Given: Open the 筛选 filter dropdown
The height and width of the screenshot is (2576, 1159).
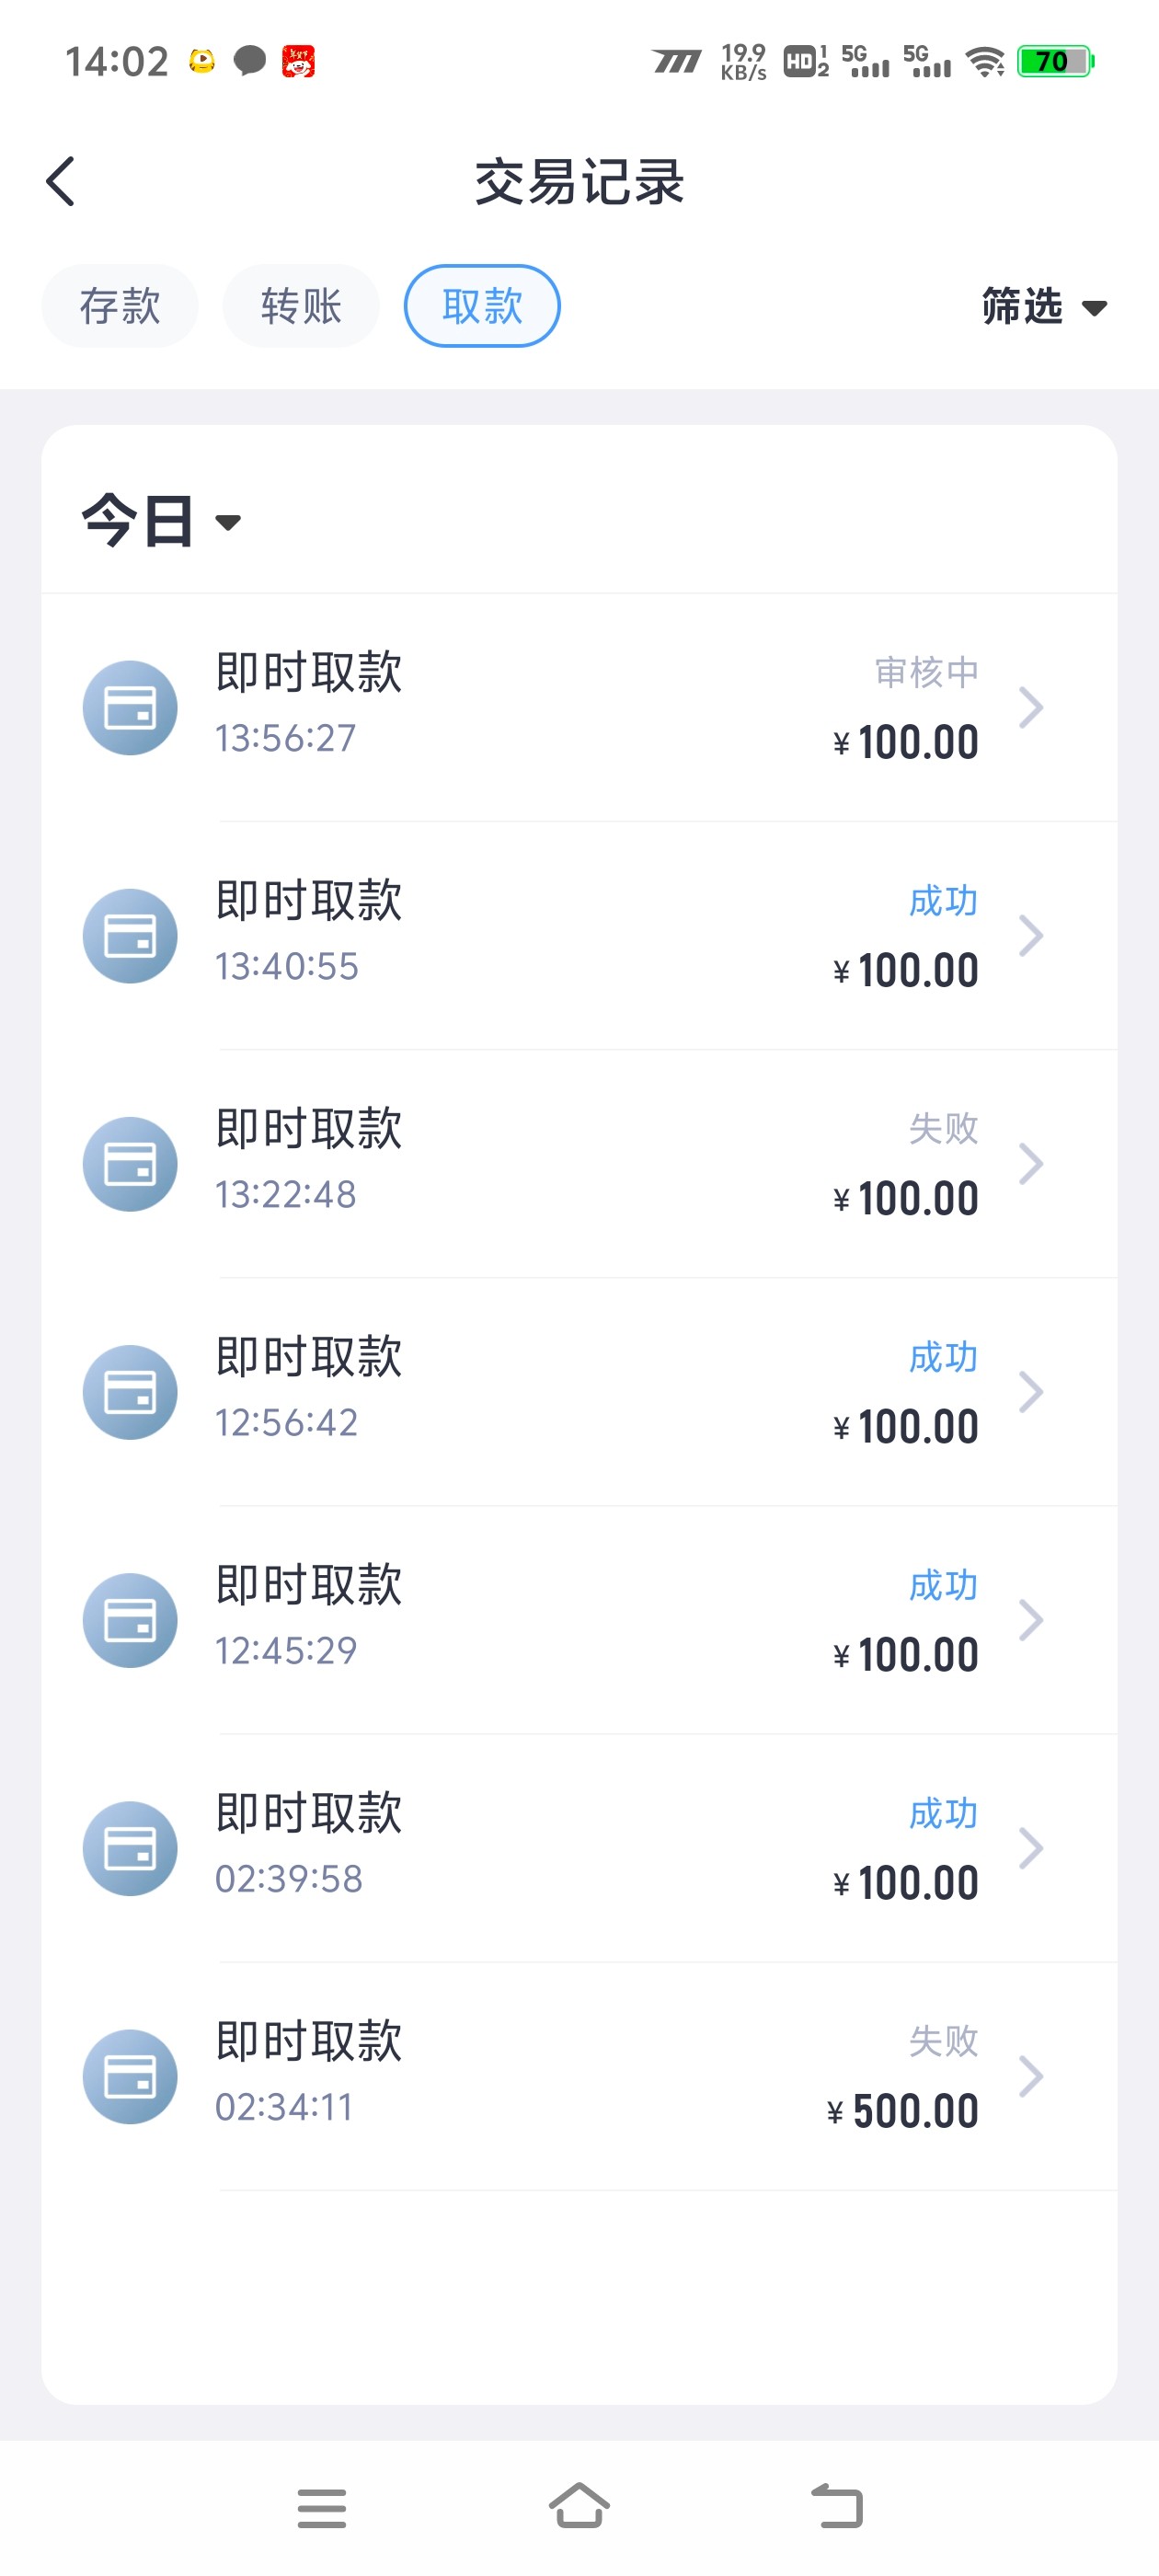Looking at the screenshot, I should click(x=1043, y=306).
